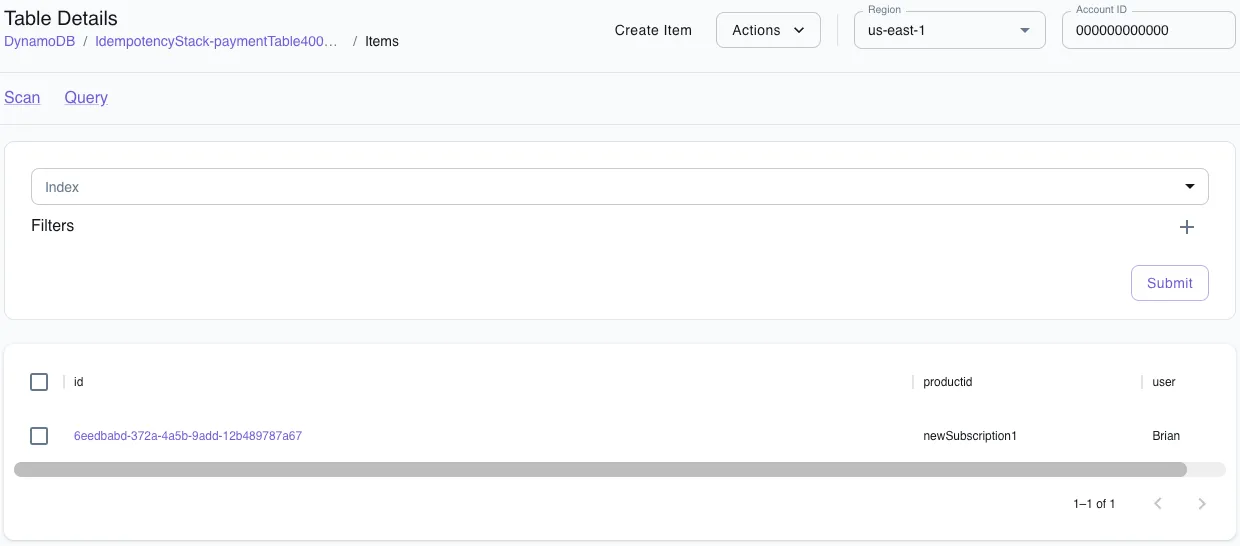Switch to the Scan tab
The width and height of the screenshot is (1240, 546).
coord(22,98)
